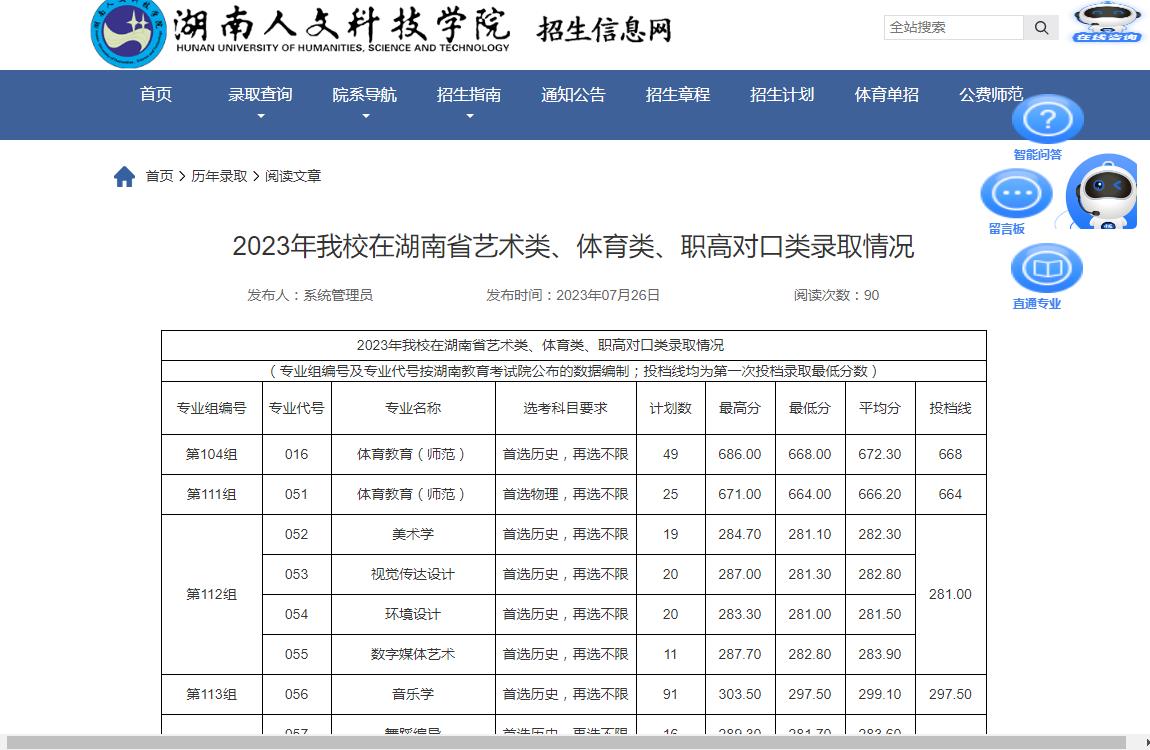Click code 051 cell
Screen dimensions: 1150x750
coord(296,494)
